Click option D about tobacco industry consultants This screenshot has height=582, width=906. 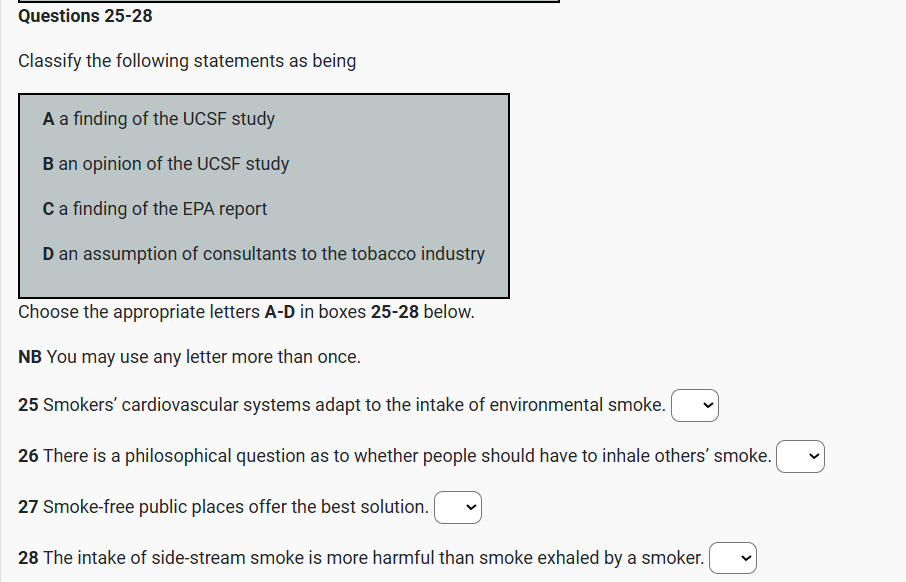(x=264, y=254)
